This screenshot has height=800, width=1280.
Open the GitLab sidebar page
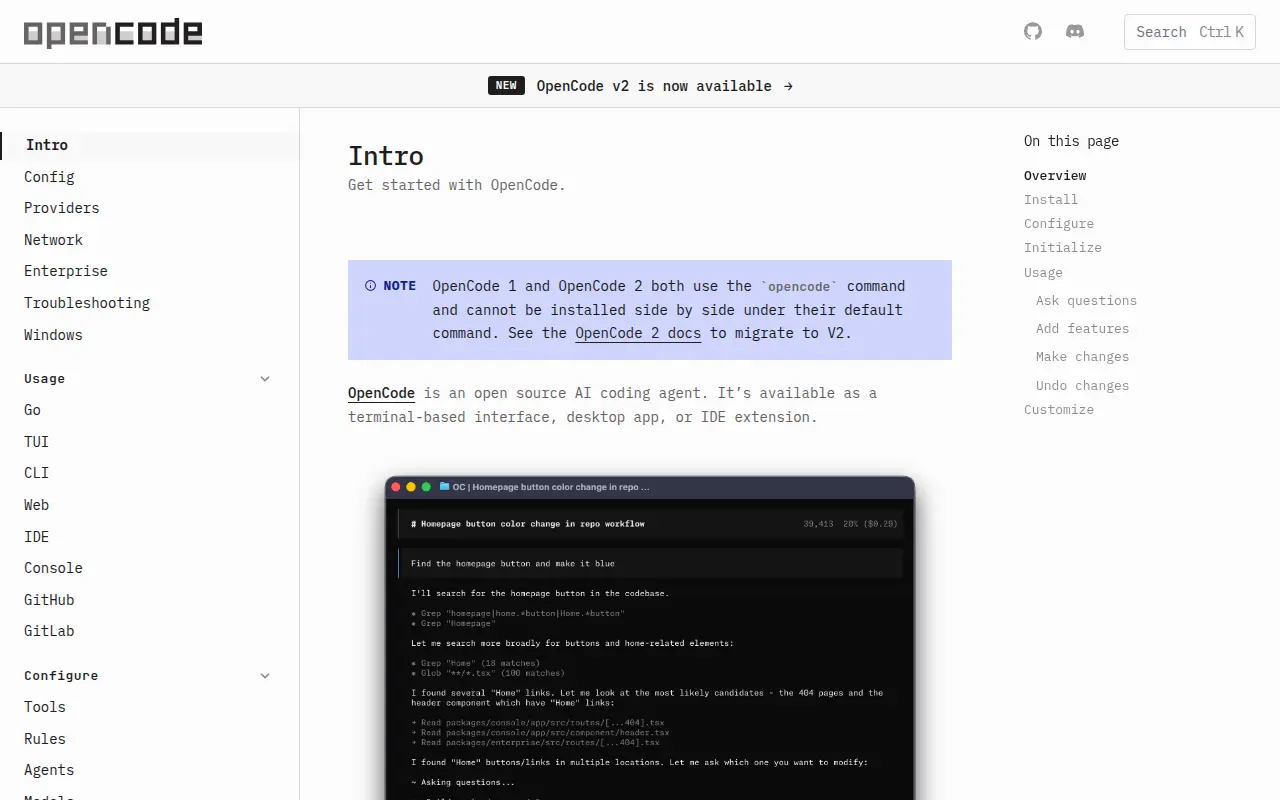[x=49, y=631]
